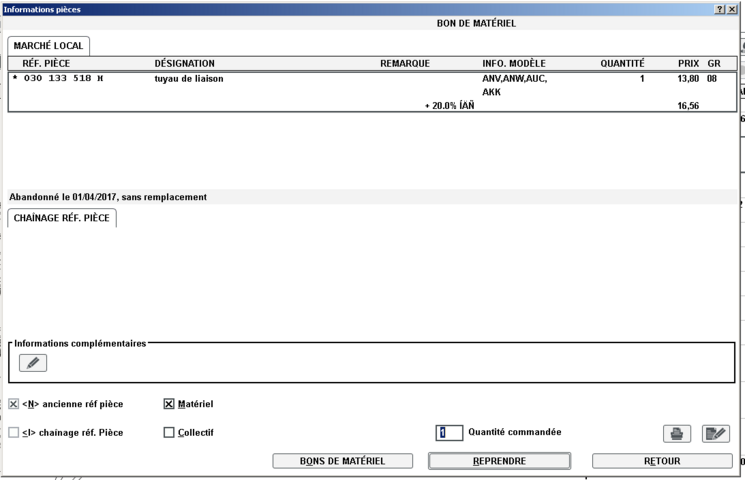Click the tuyau de liaison designation
This screenshot has height=480, width=745.
click(189, 78)
